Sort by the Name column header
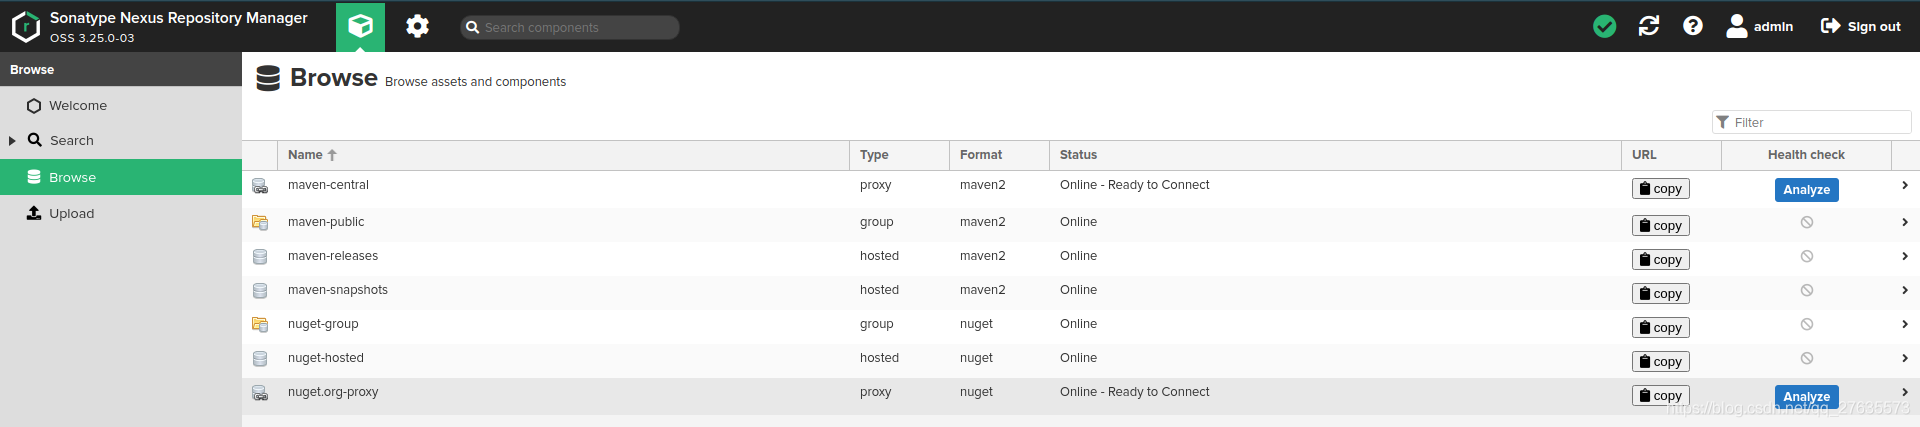This screenshot has height=427, width=1920. [563, 155]
